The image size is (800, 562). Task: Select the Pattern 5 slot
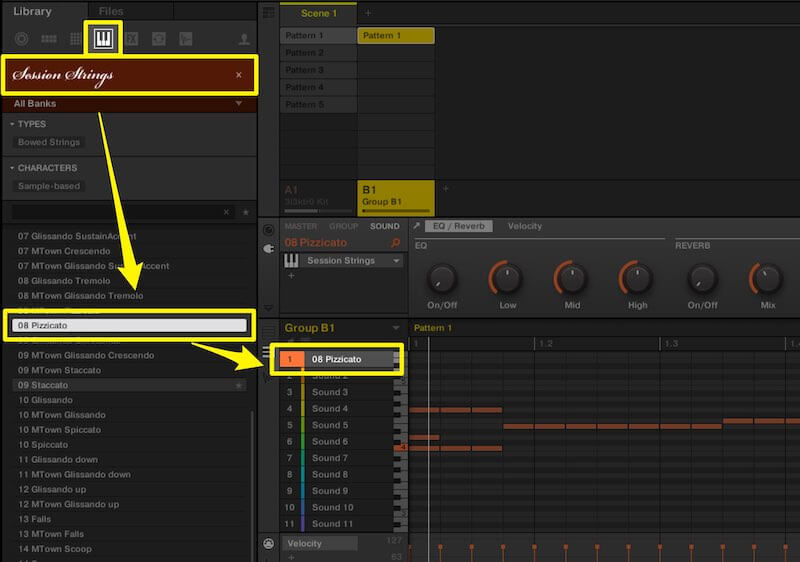coord(318,105)
